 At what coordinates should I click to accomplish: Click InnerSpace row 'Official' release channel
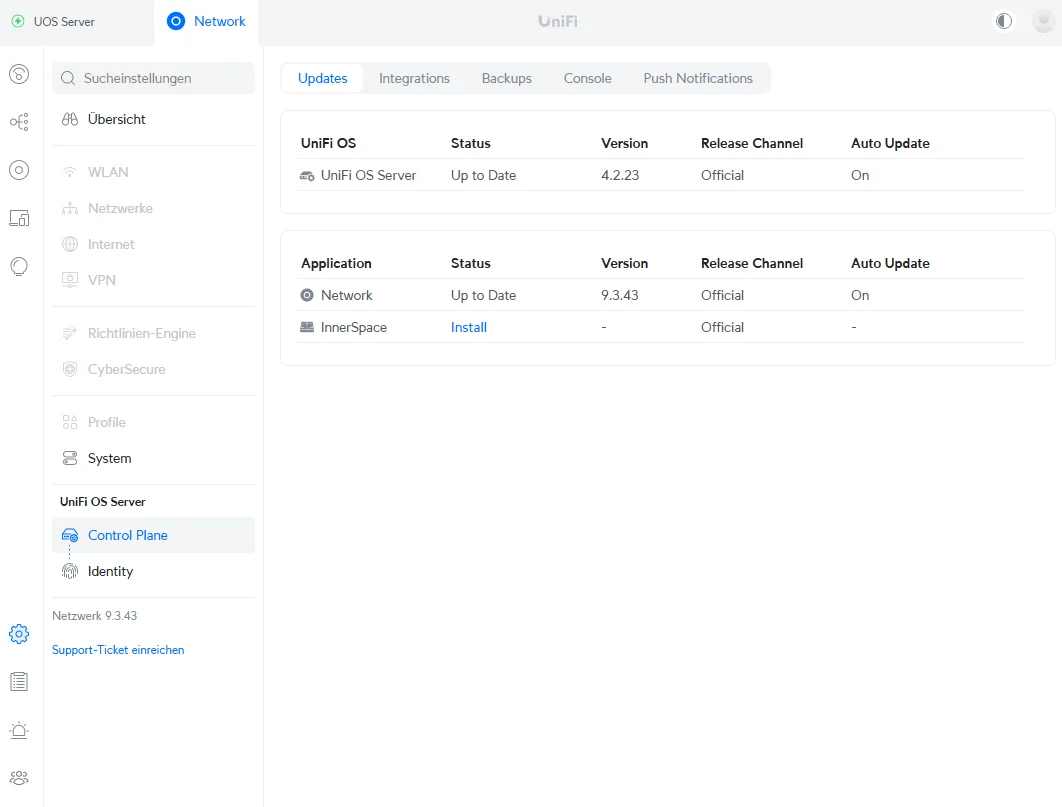(722, 327)
